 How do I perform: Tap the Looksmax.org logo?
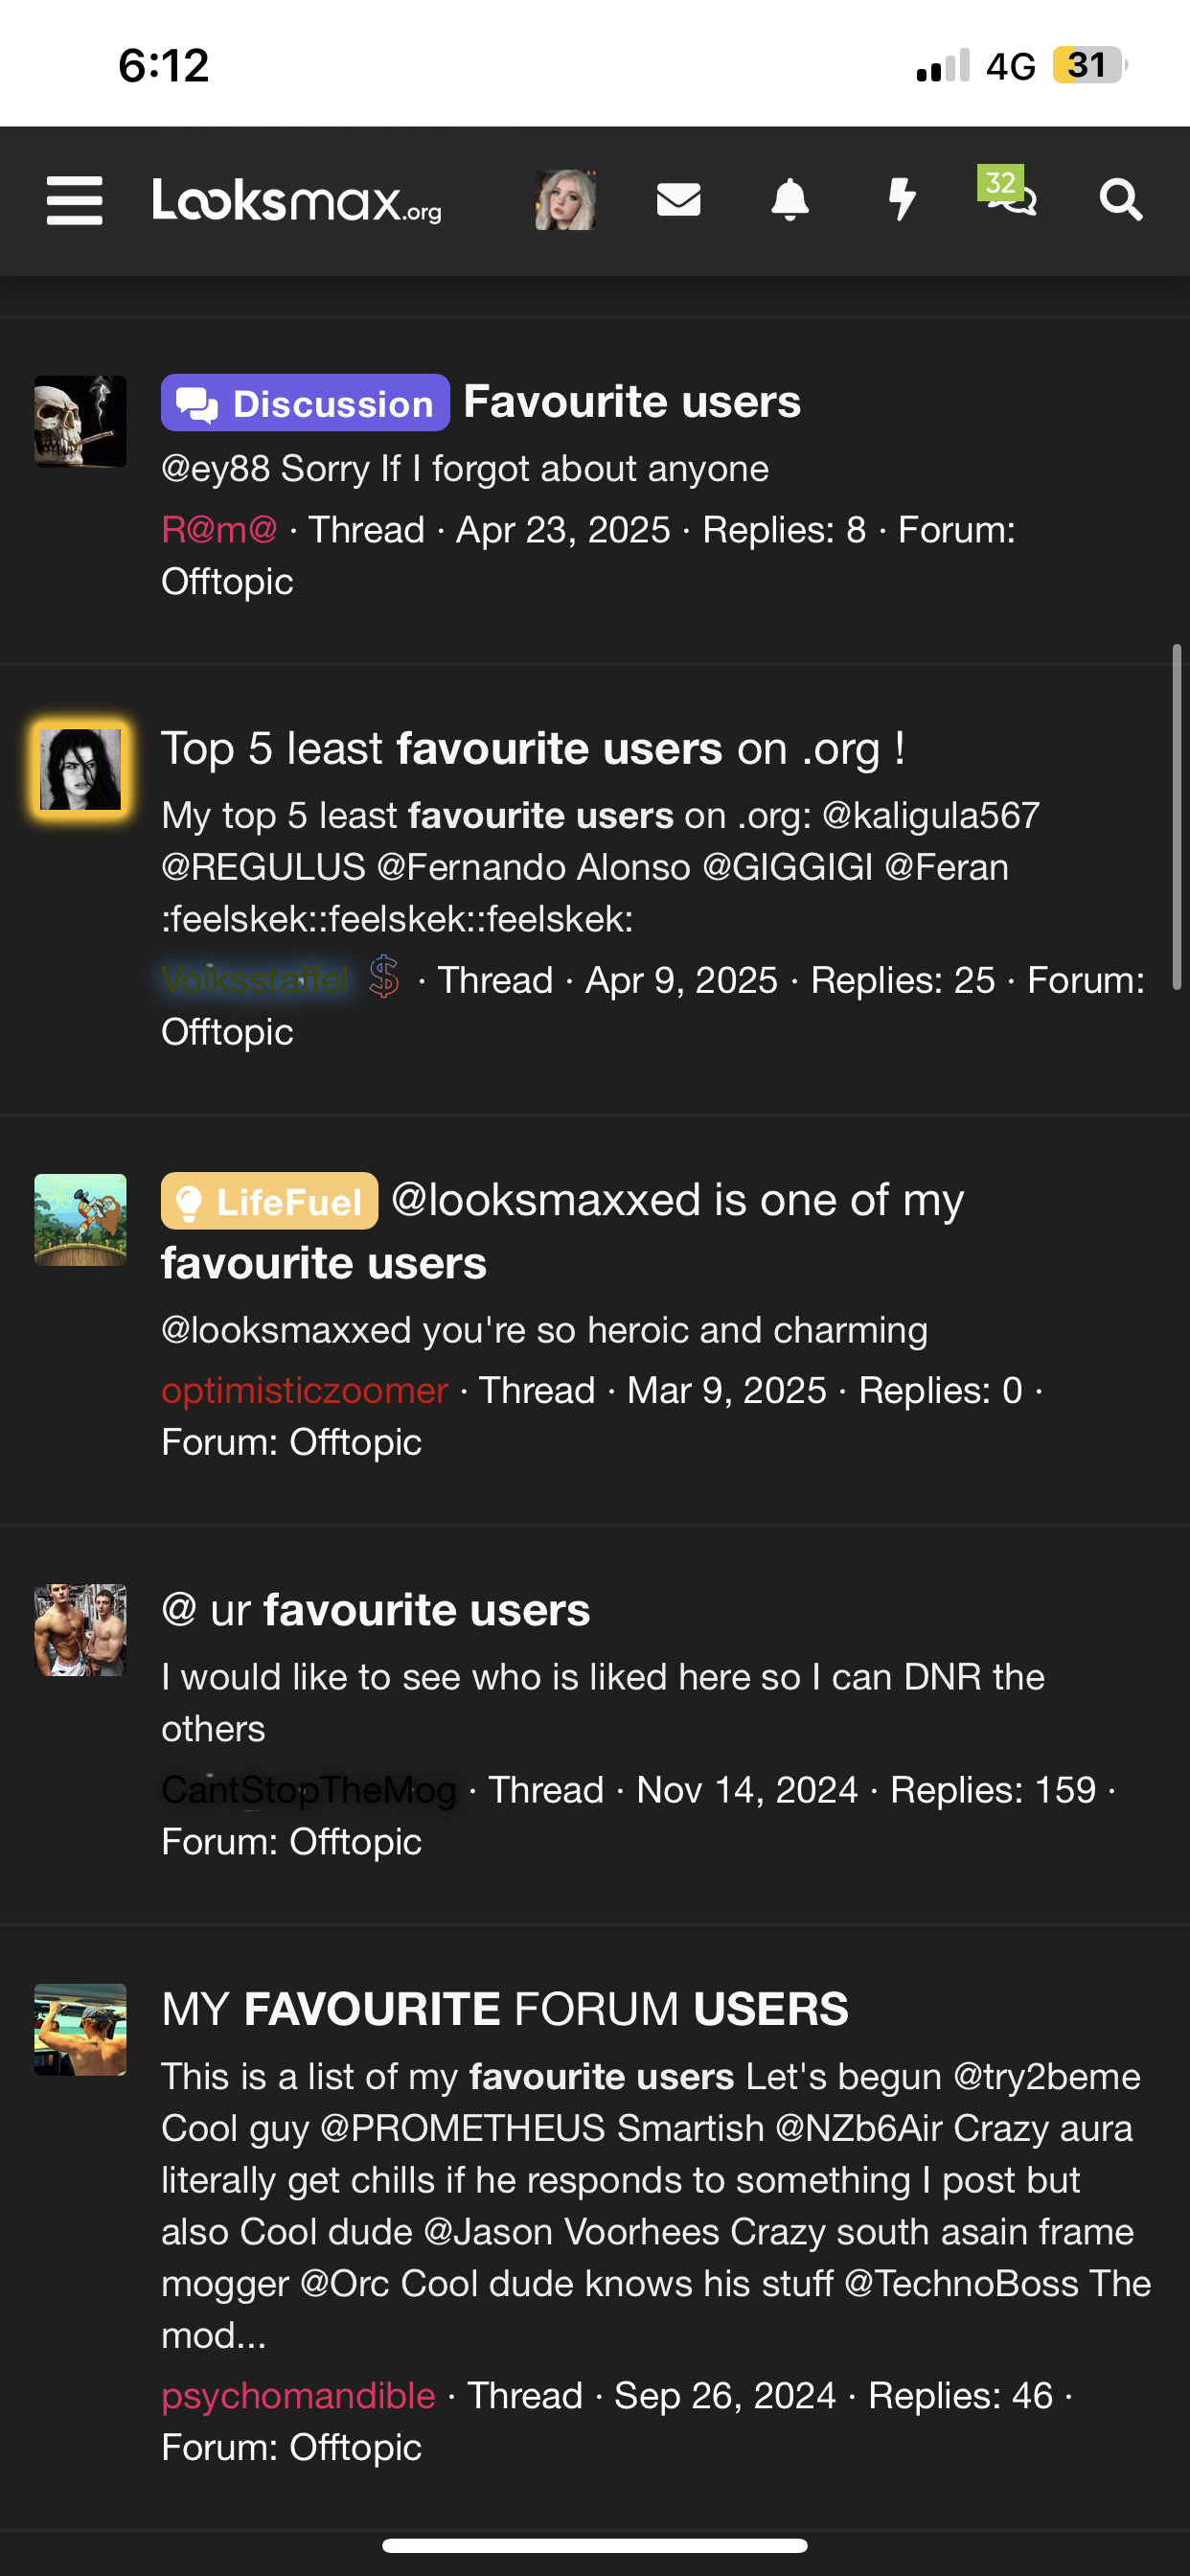pos(297,200)
